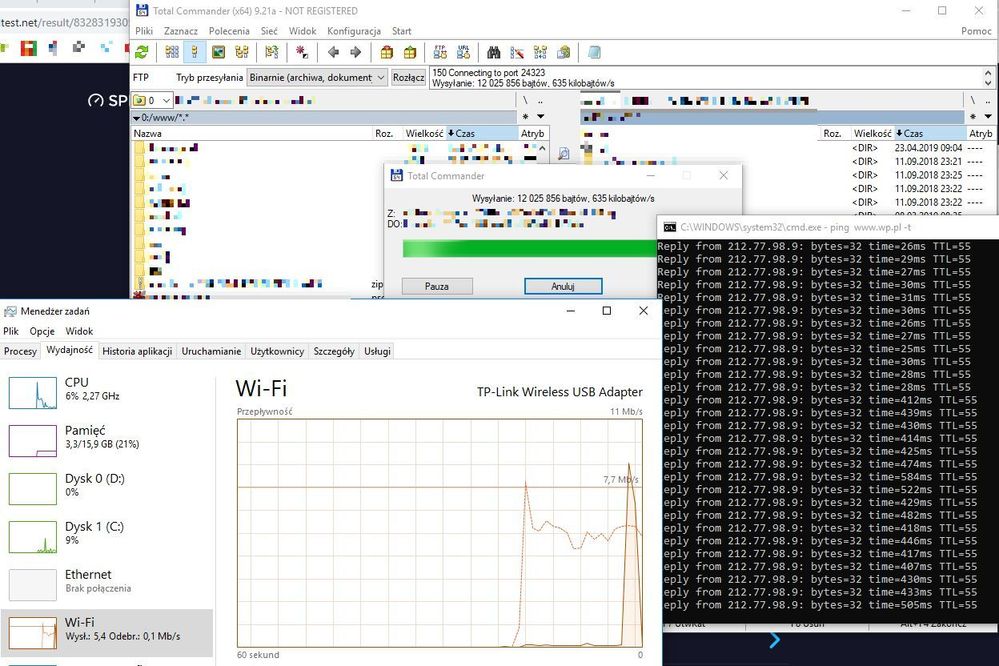The width and height of the screenshot is (999, 666).
Task: Click the Refresh (reread source) toolbar icon
Action: [x=142, y=52]
